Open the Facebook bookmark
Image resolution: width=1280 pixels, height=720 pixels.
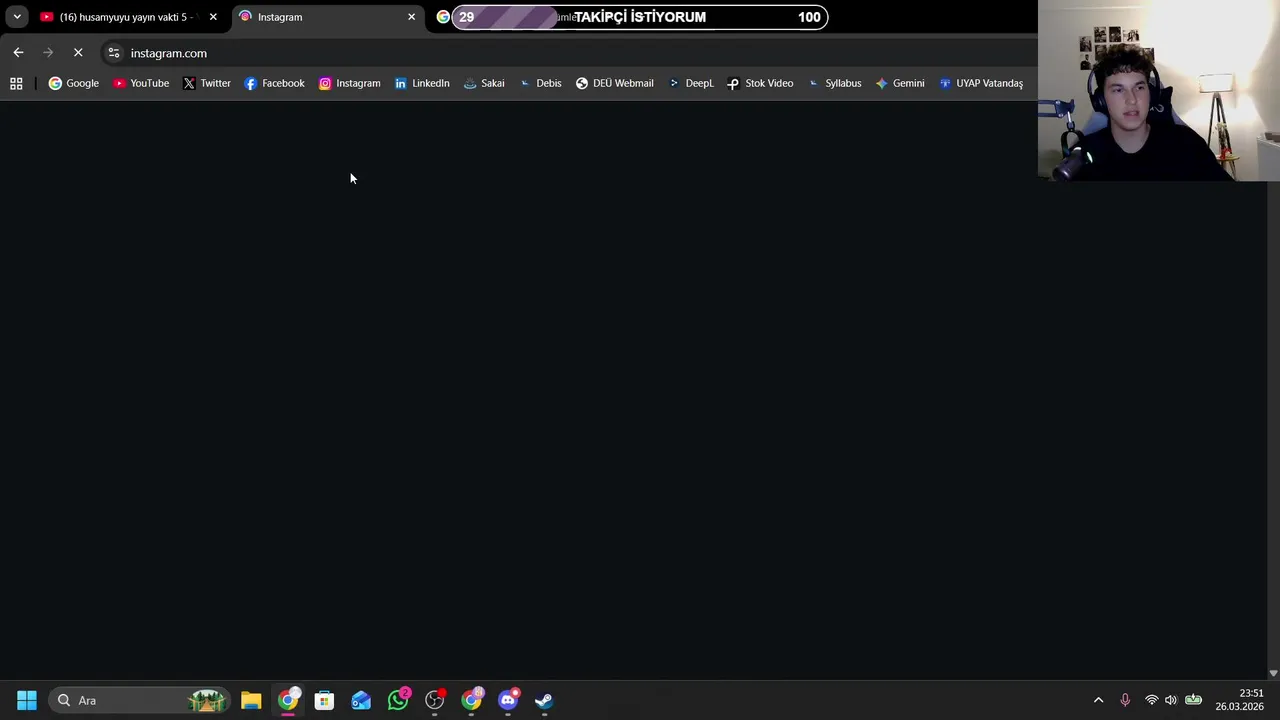tap(274, 83)
